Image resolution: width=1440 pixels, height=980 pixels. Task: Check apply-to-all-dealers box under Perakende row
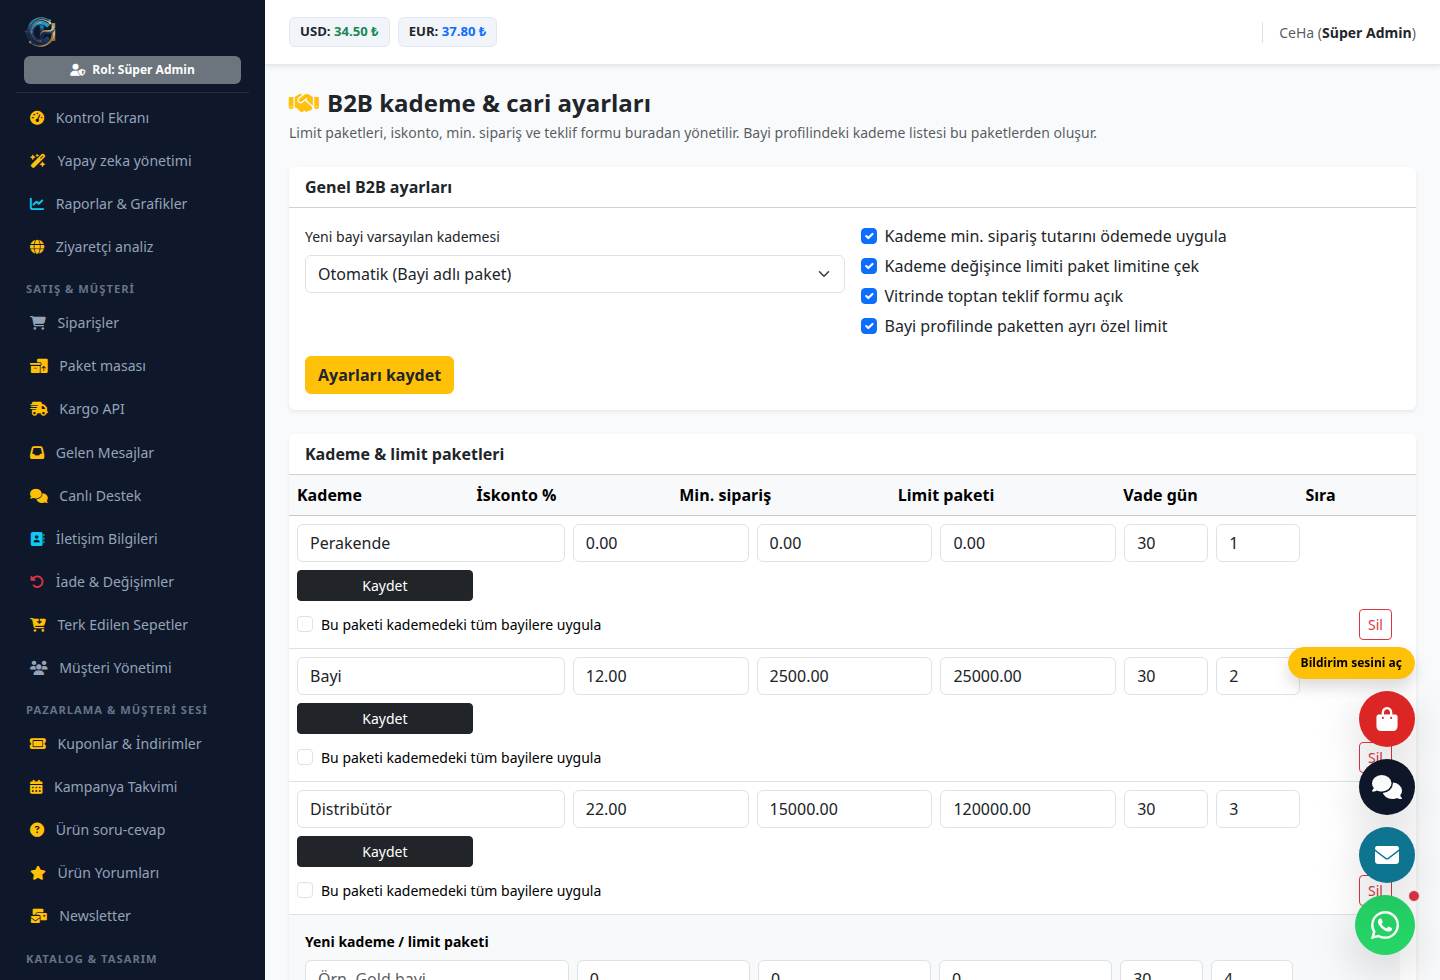click(x=305, y=624)
